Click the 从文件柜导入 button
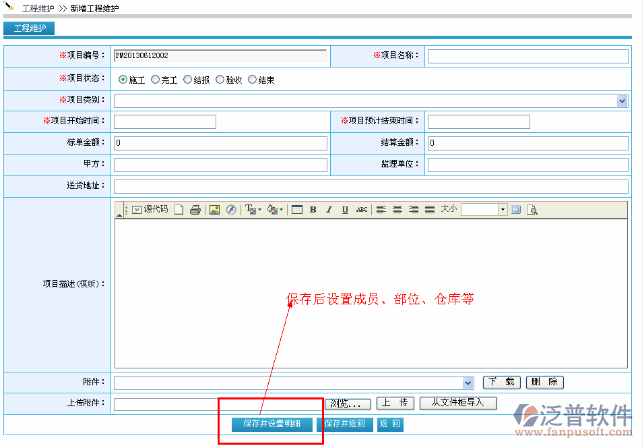 [457, 403]
